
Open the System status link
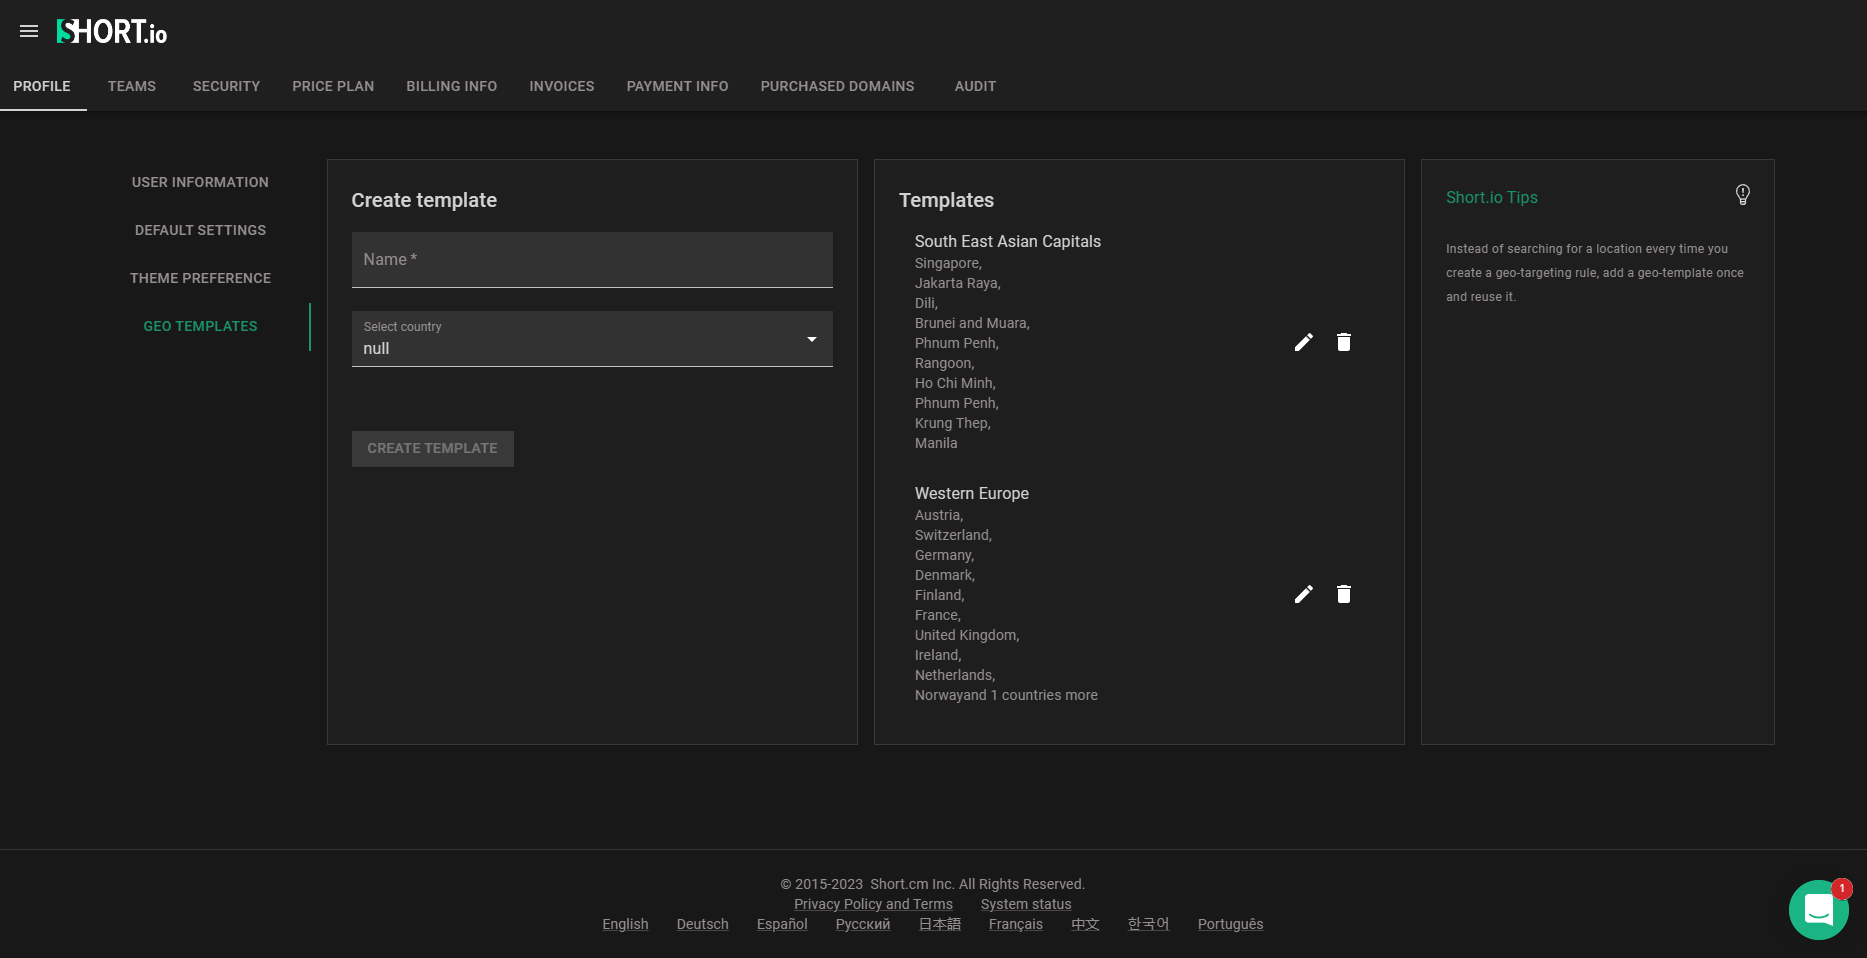1026,904
